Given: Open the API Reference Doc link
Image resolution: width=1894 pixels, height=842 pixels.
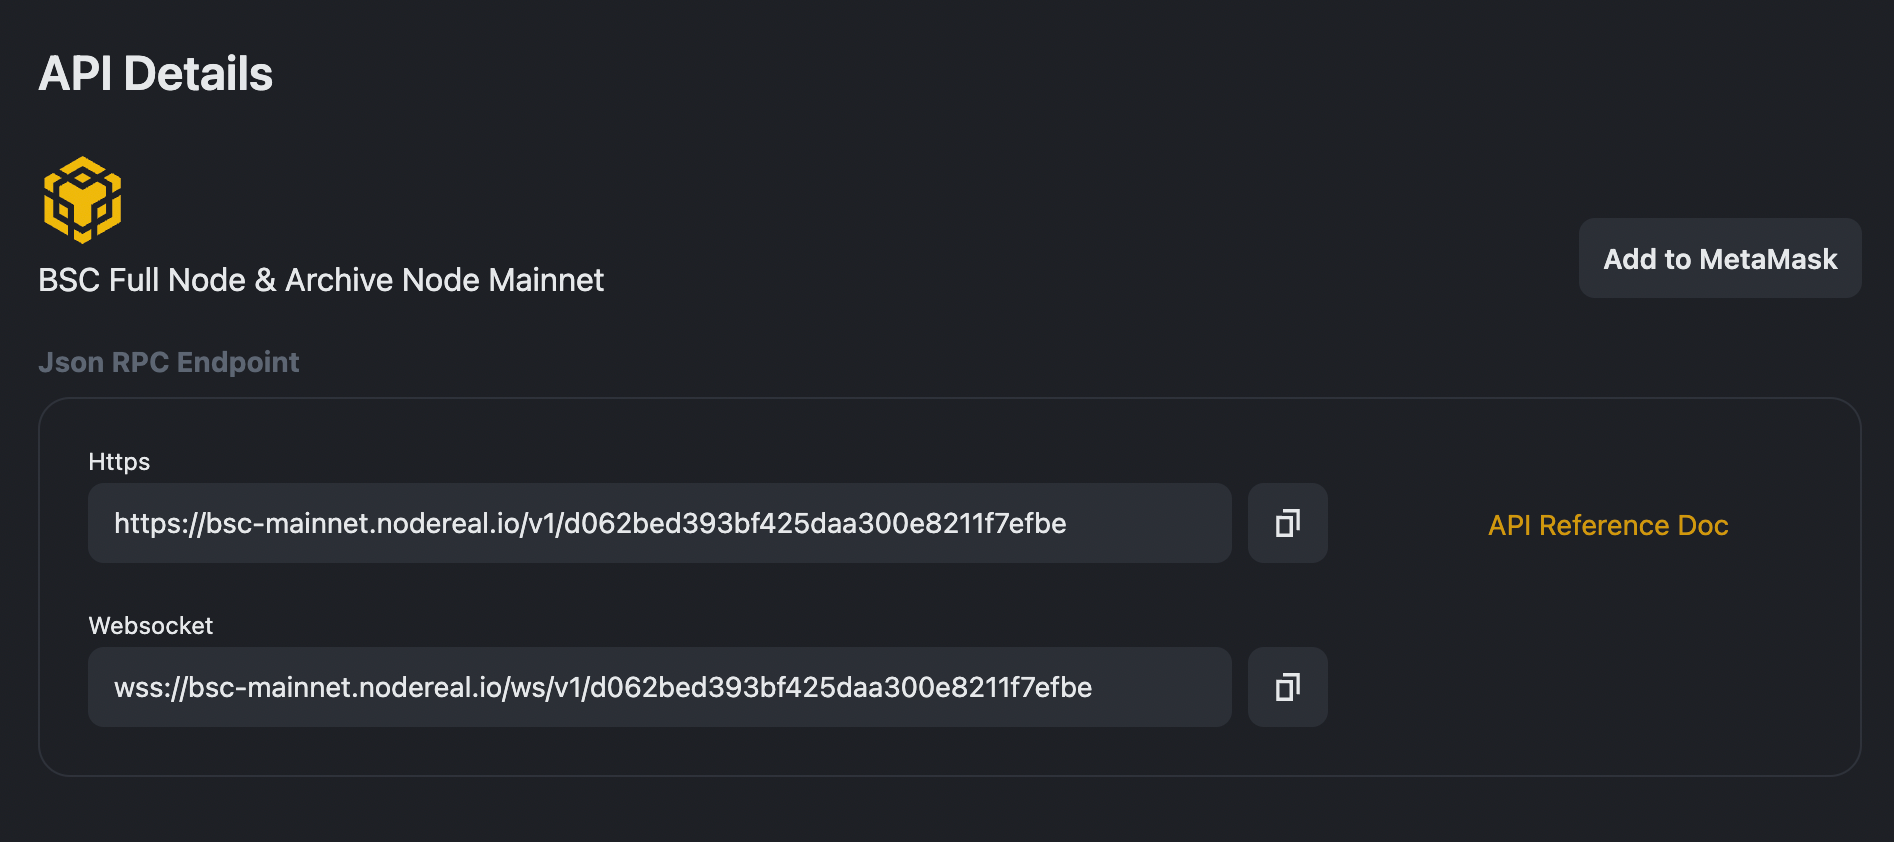Looking at the screenshot, I should pos(1607,525).
